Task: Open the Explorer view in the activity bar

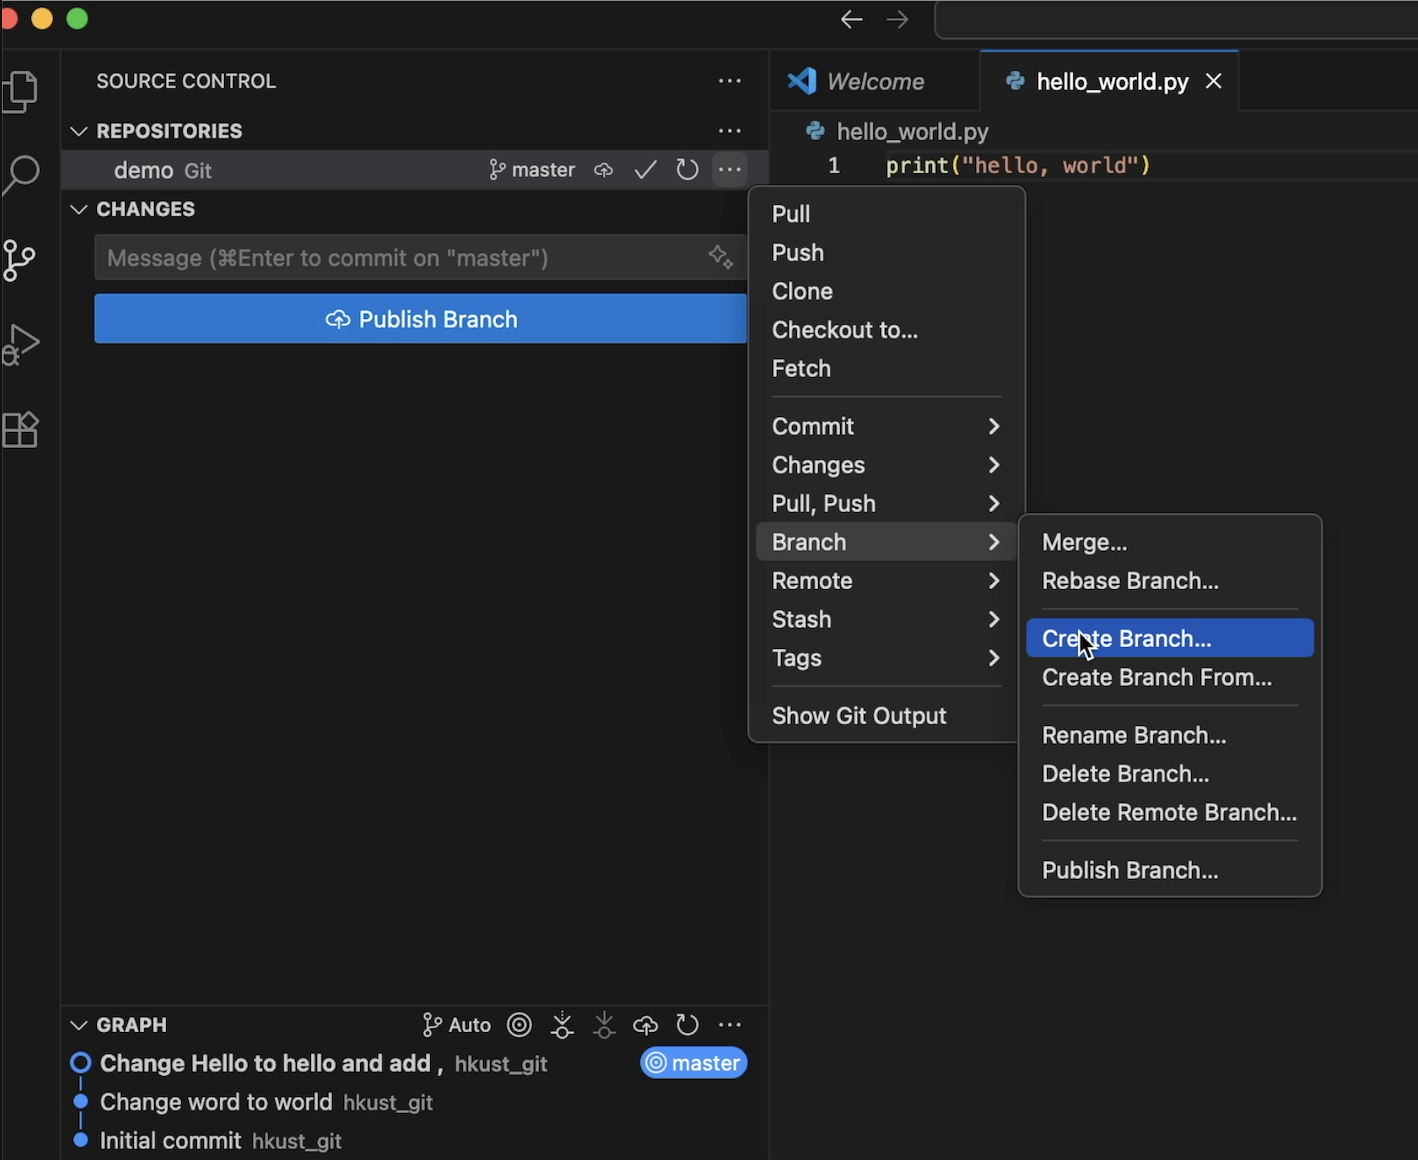Action: (21, 90)
